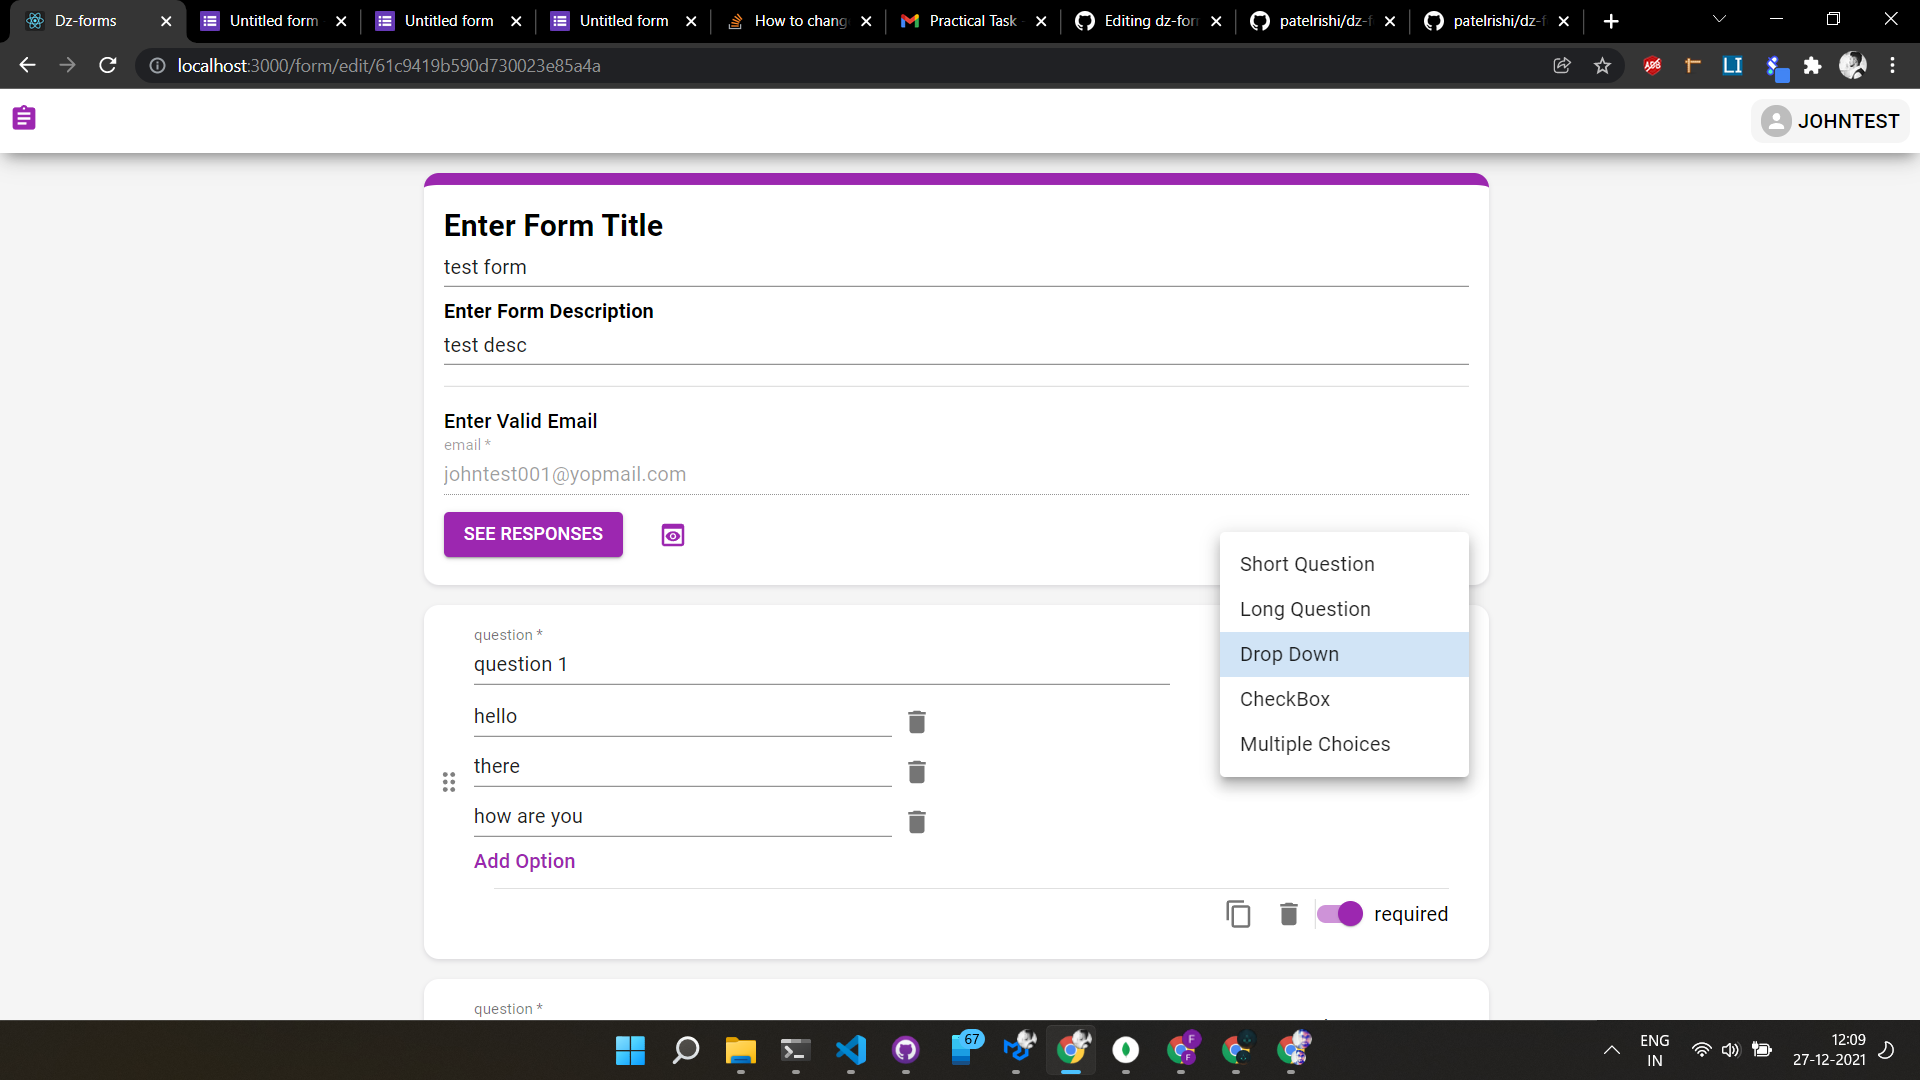This screenshot has height=1080, width=1920.
Task: Duplicate question 1 using the copy icon
Action: [1238, 913]
